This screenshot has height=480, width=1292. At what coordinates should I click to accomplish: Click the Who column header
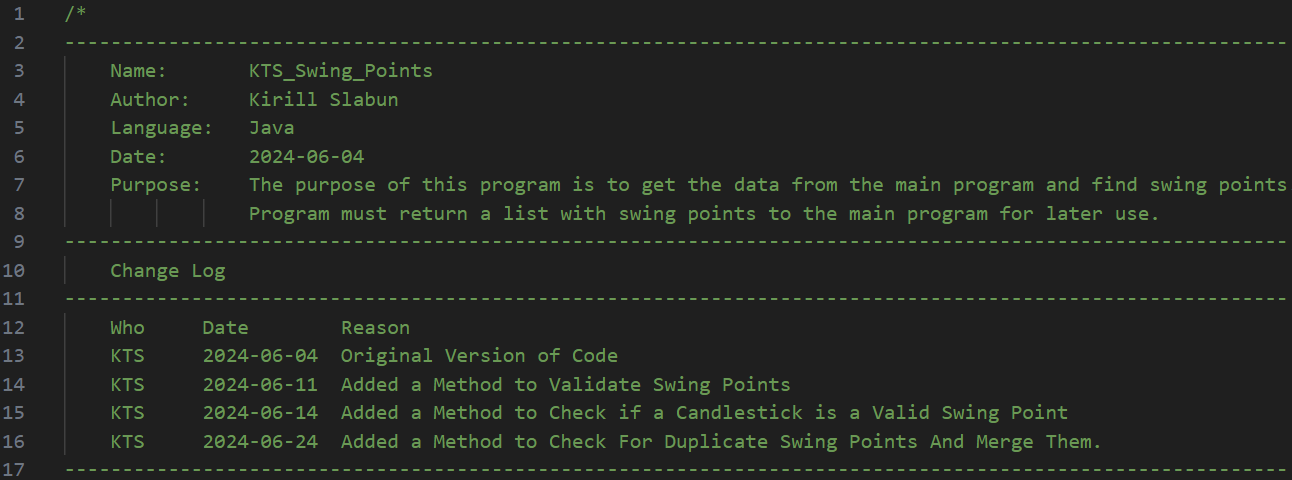tap(127, 328)
